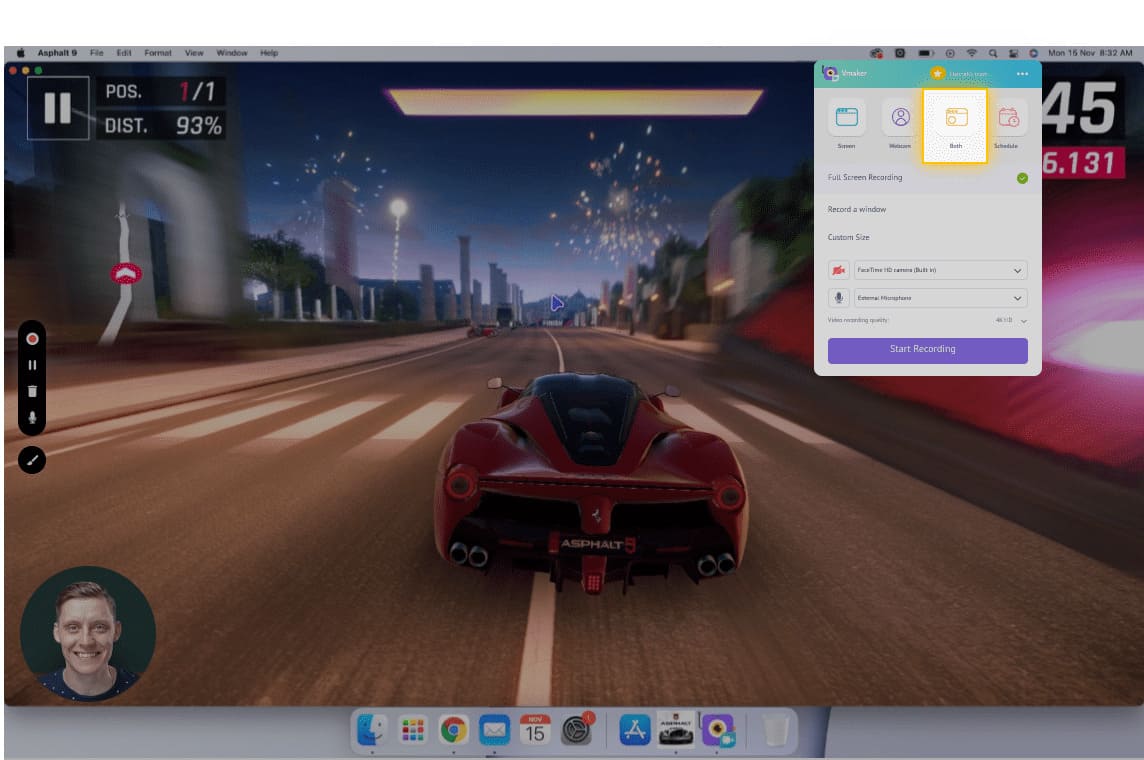The width and height of the screenshot is (1144, 760).
Task: Click the Start Recording button
Action: coord(927,350)
